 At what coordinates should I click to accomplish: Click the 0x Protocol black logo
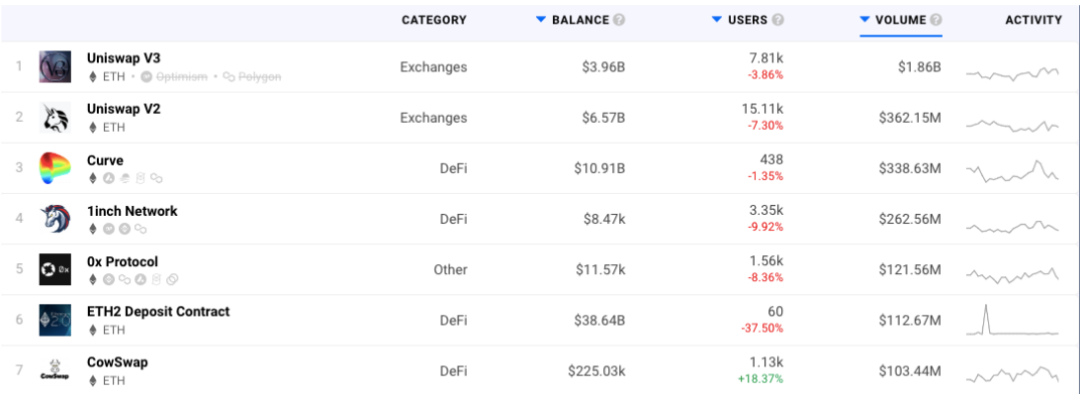[x=55, y=269]
